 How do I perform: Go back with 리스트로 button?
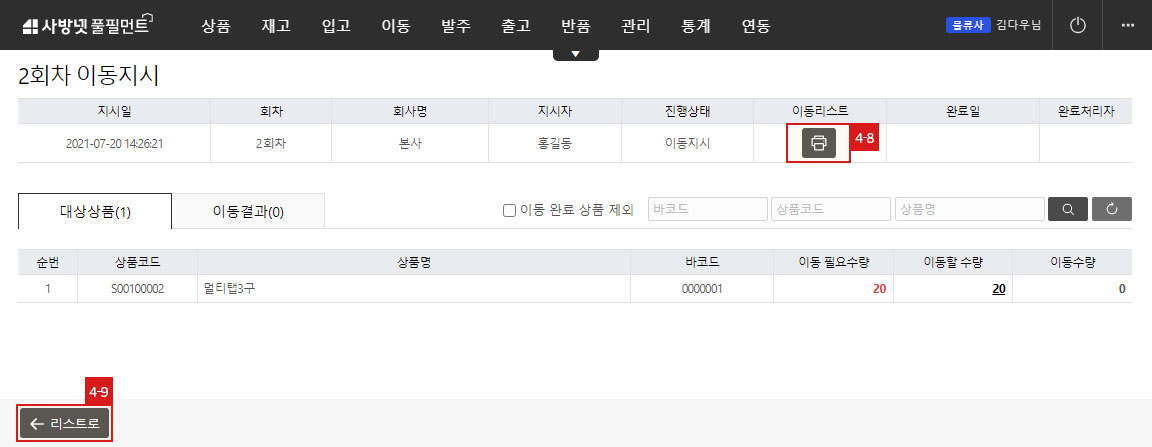pyautogui.click(x=65, y=423)
